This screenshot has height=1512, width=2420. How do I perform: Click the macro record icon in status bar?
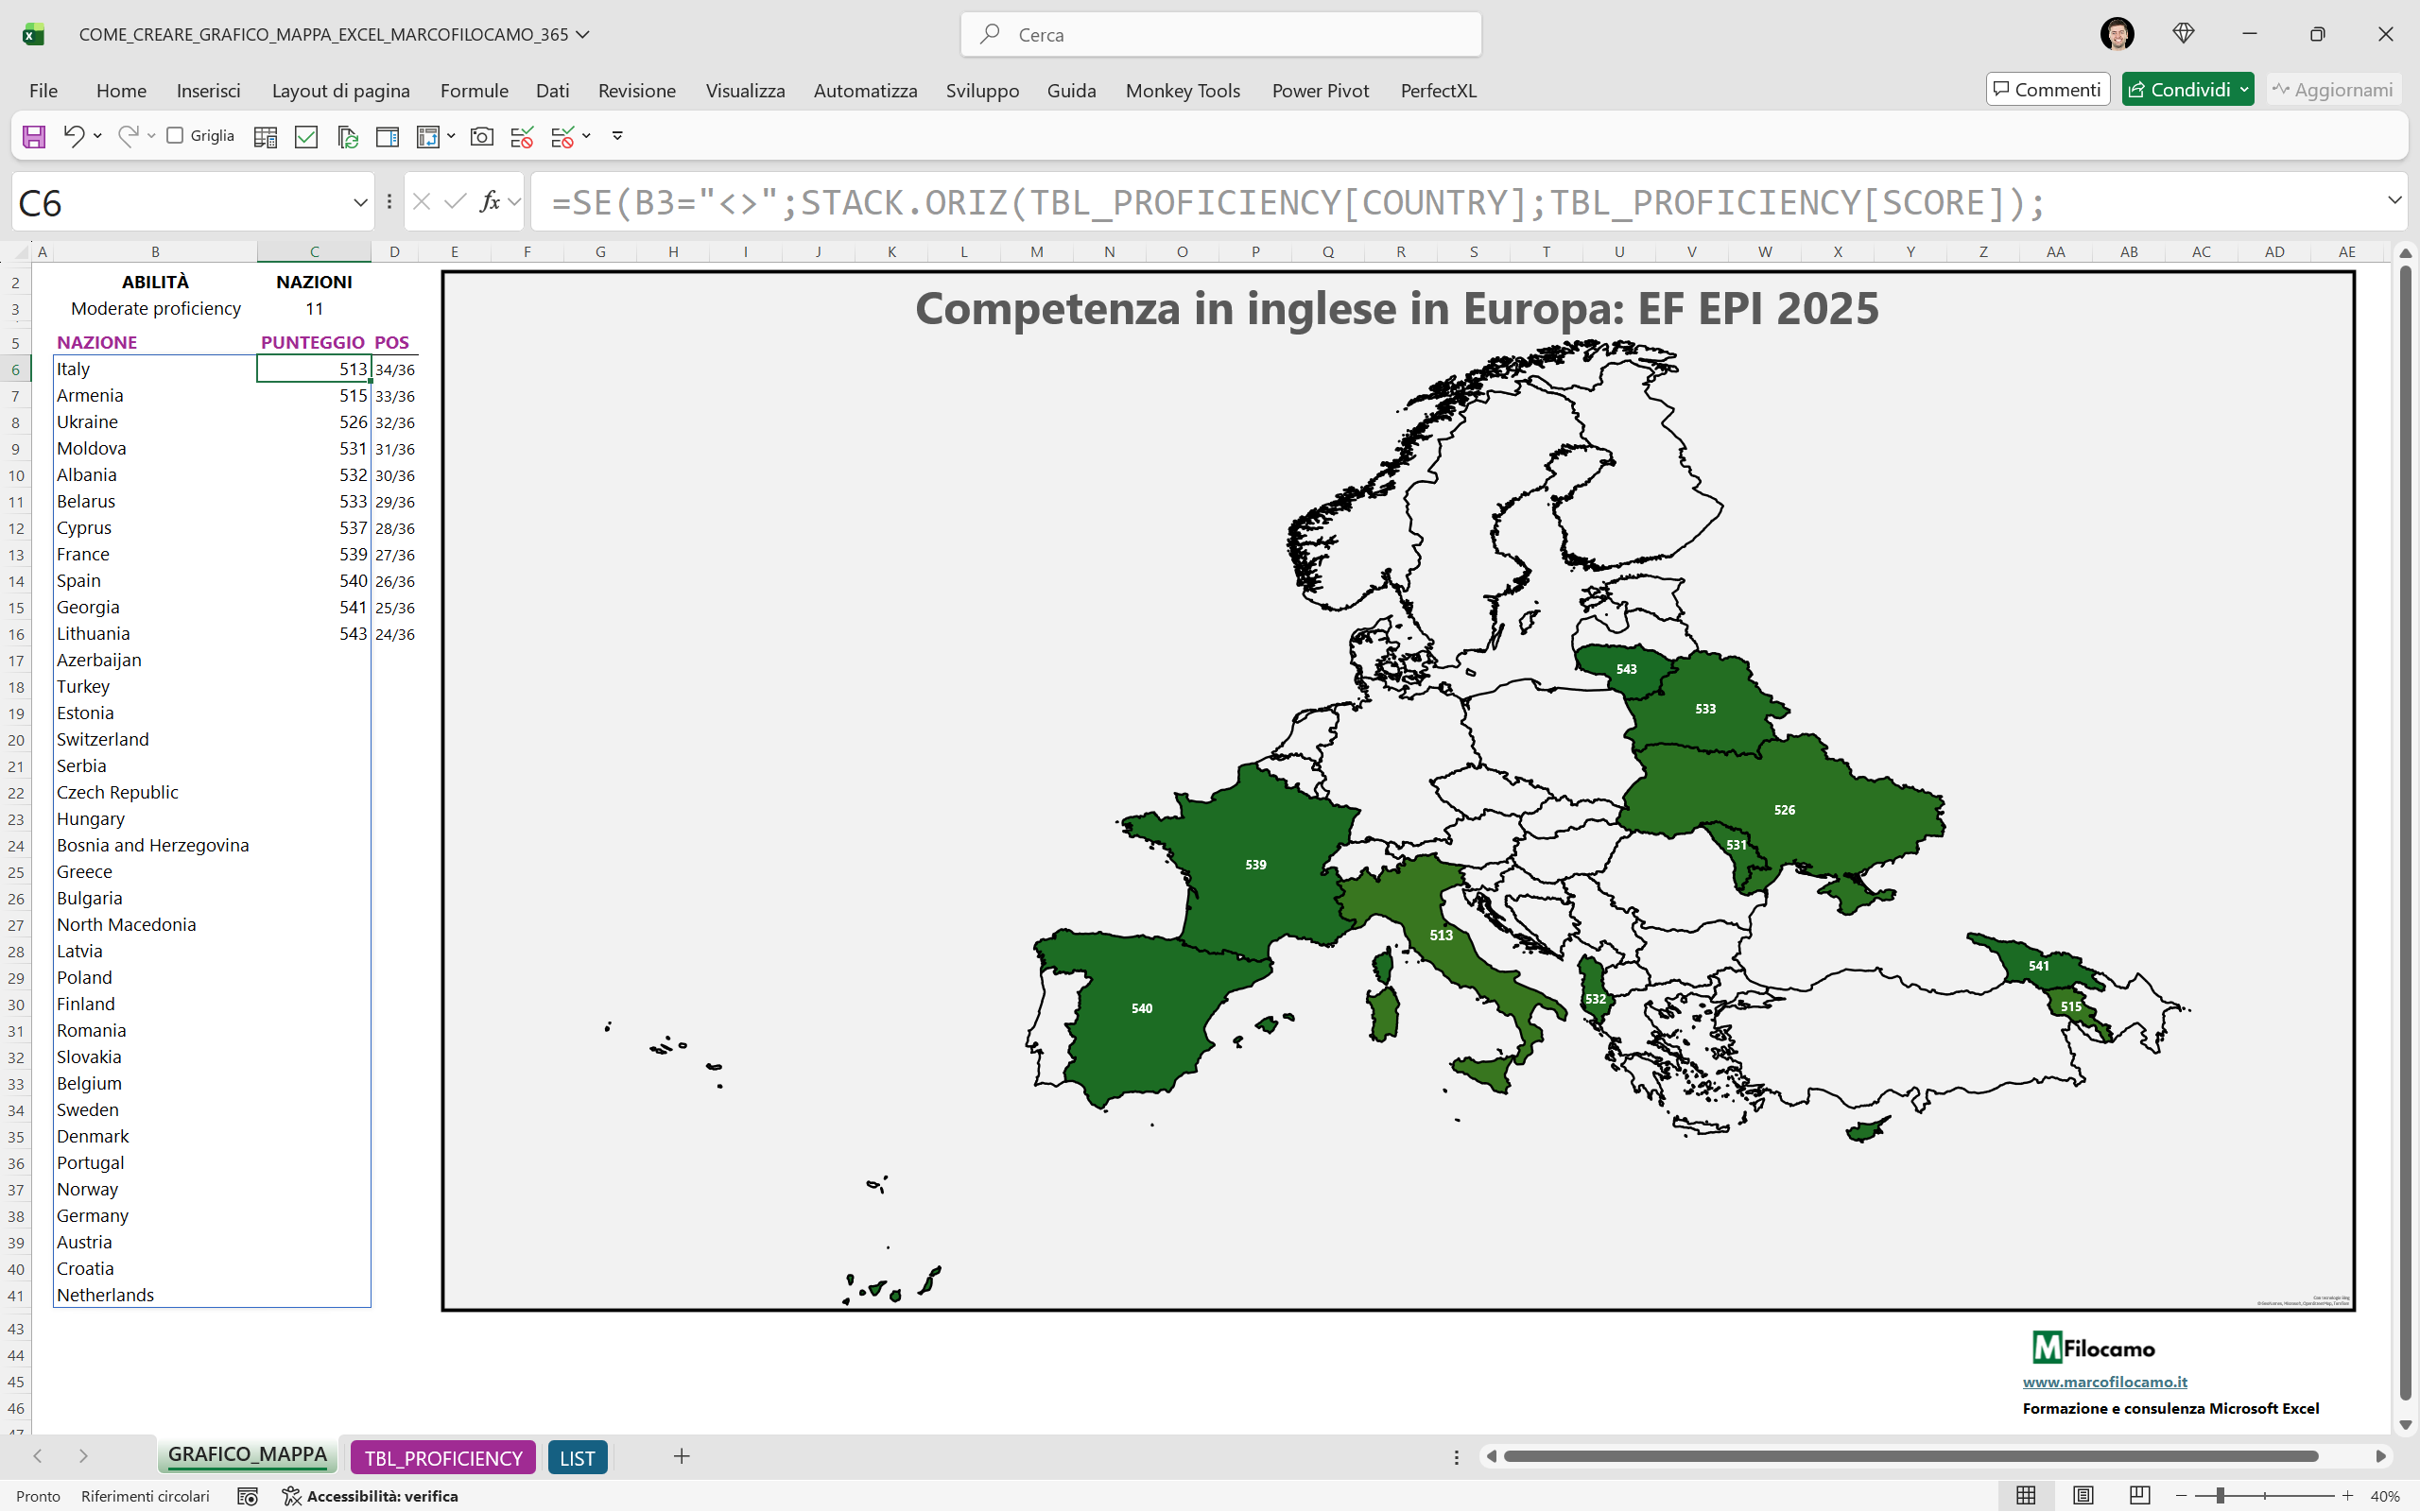pos(247,1496)
